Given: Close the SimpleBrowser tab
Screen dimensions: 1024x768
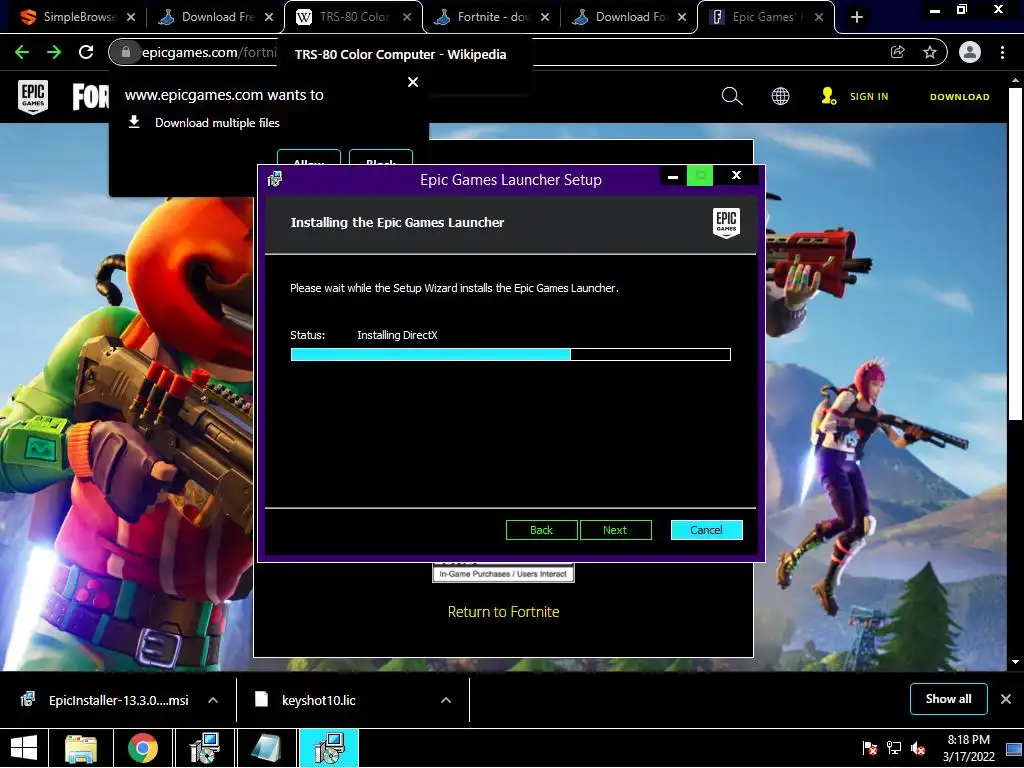Looking at the screenshot, I should coord(131,17).
